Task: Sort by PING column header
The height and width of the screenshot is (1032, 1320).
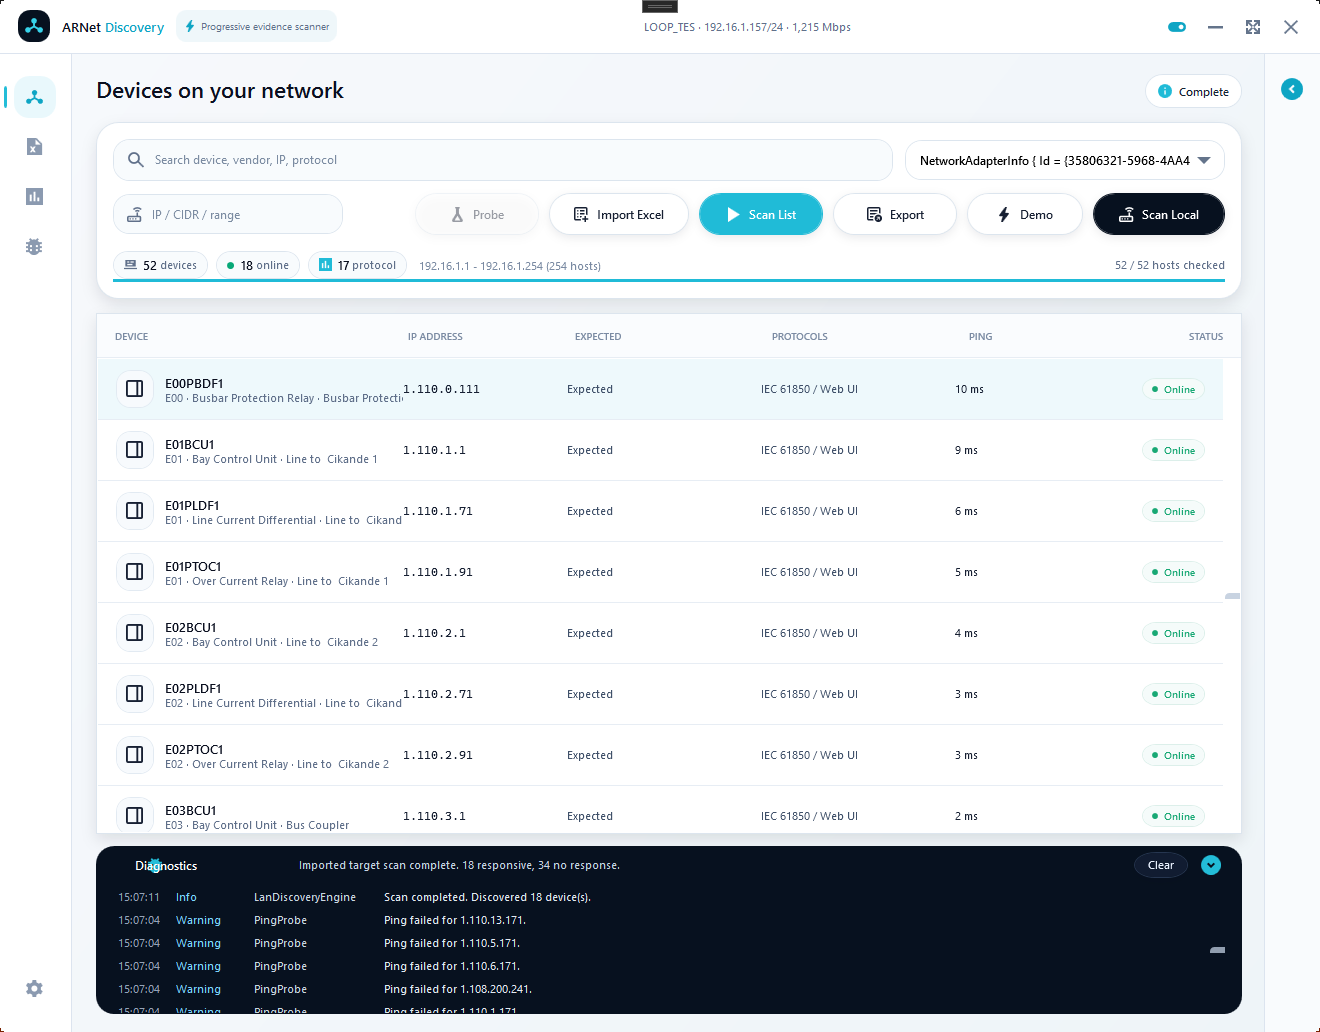Action: click(x=980, y=337)
